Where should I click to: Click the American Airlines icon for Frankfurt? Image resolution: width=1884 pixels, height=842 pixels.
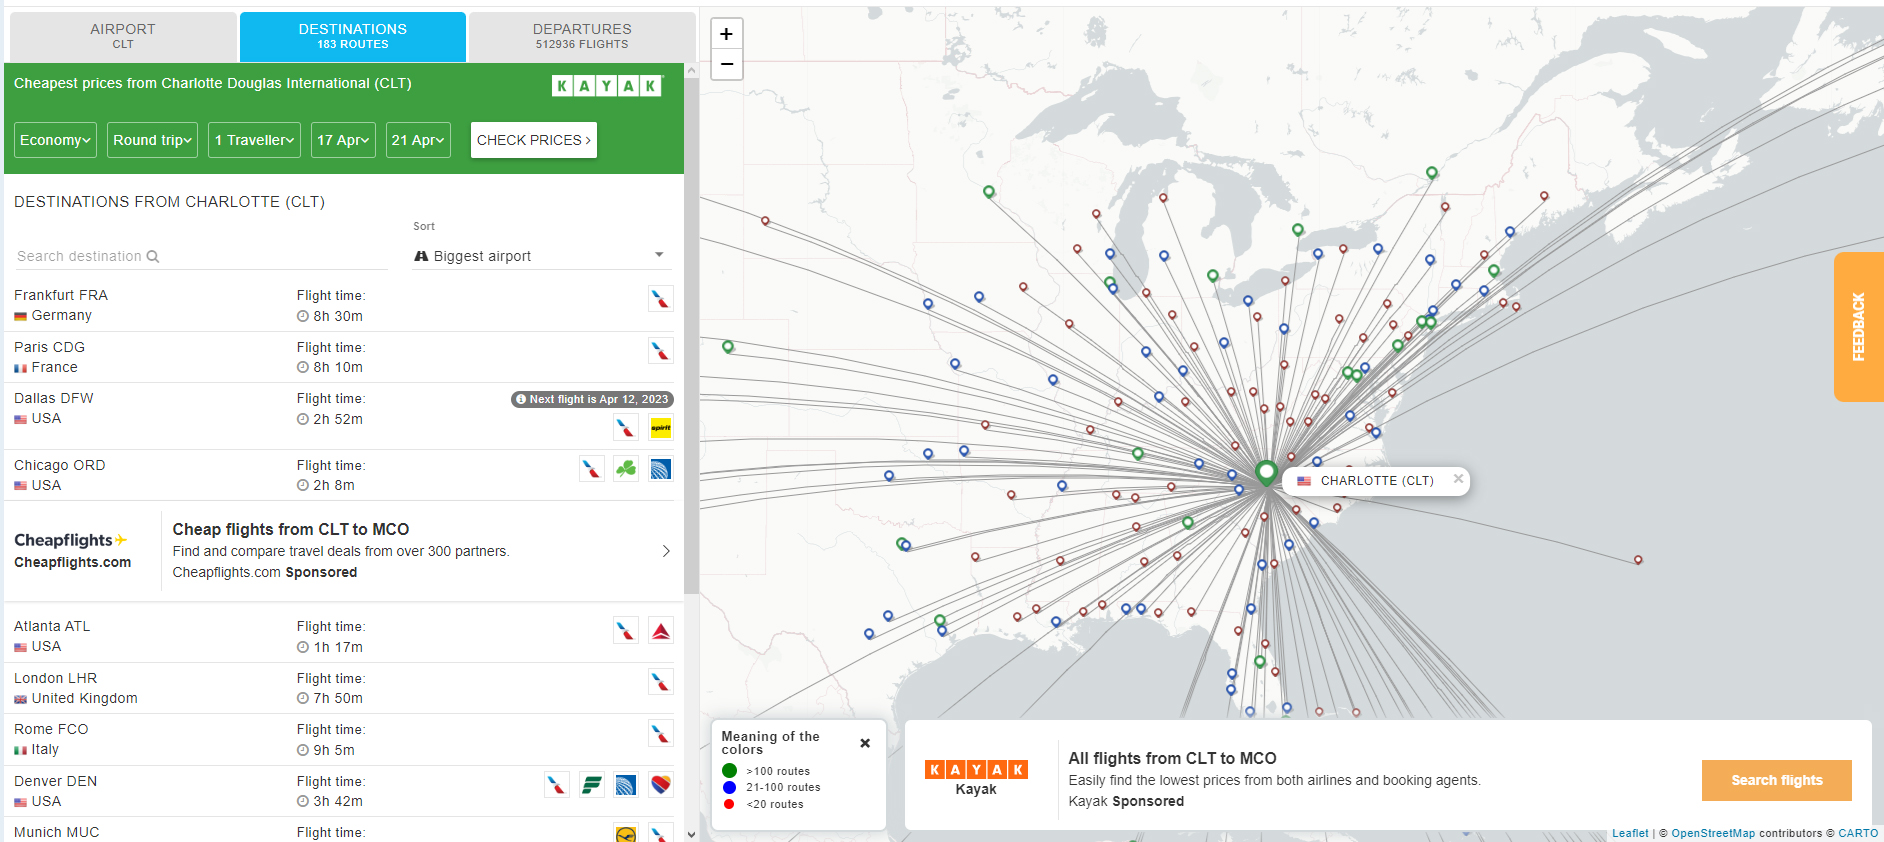(x=661, y=299)
